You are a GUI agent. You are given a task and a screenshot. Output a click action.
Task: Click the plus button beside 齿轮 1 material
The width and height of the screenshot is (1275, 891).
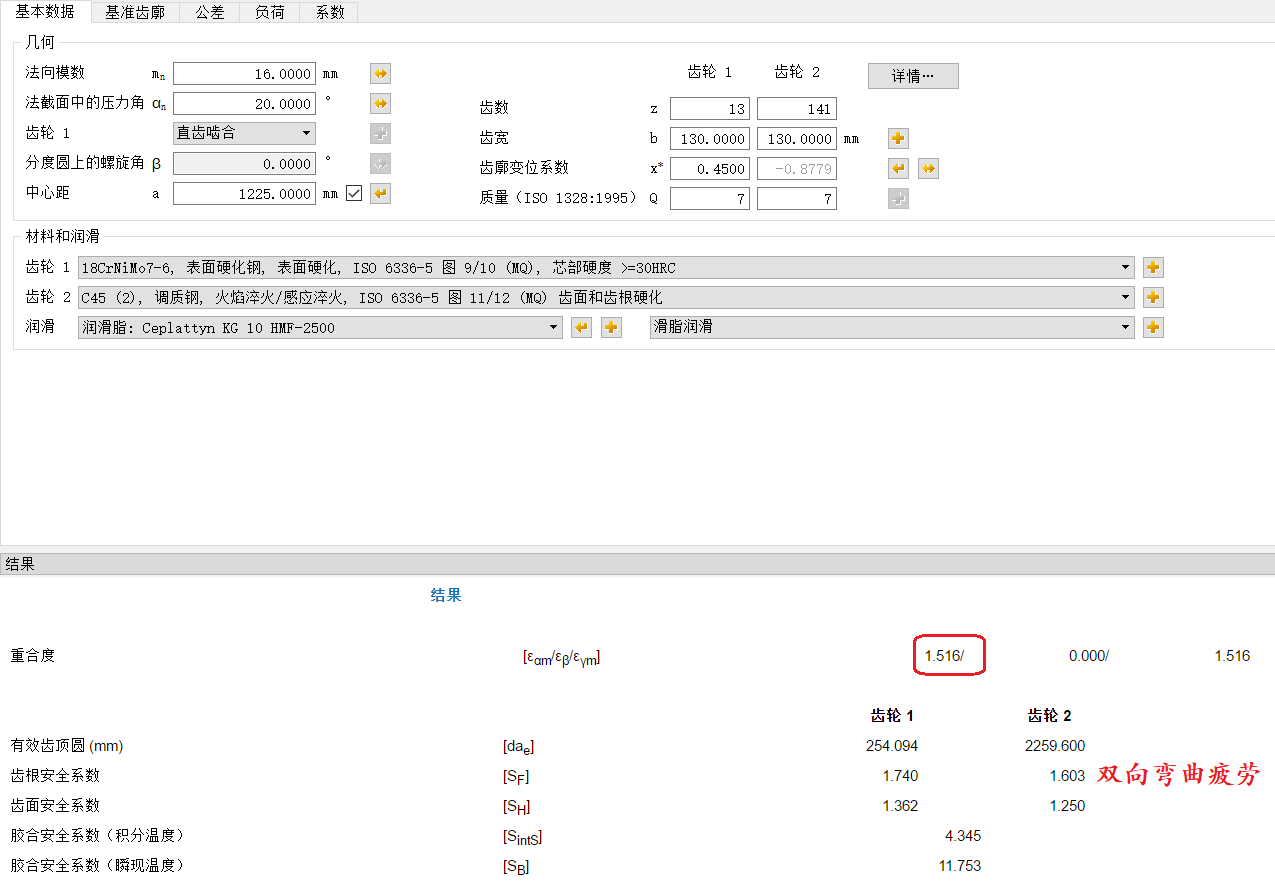[1153, 268]
